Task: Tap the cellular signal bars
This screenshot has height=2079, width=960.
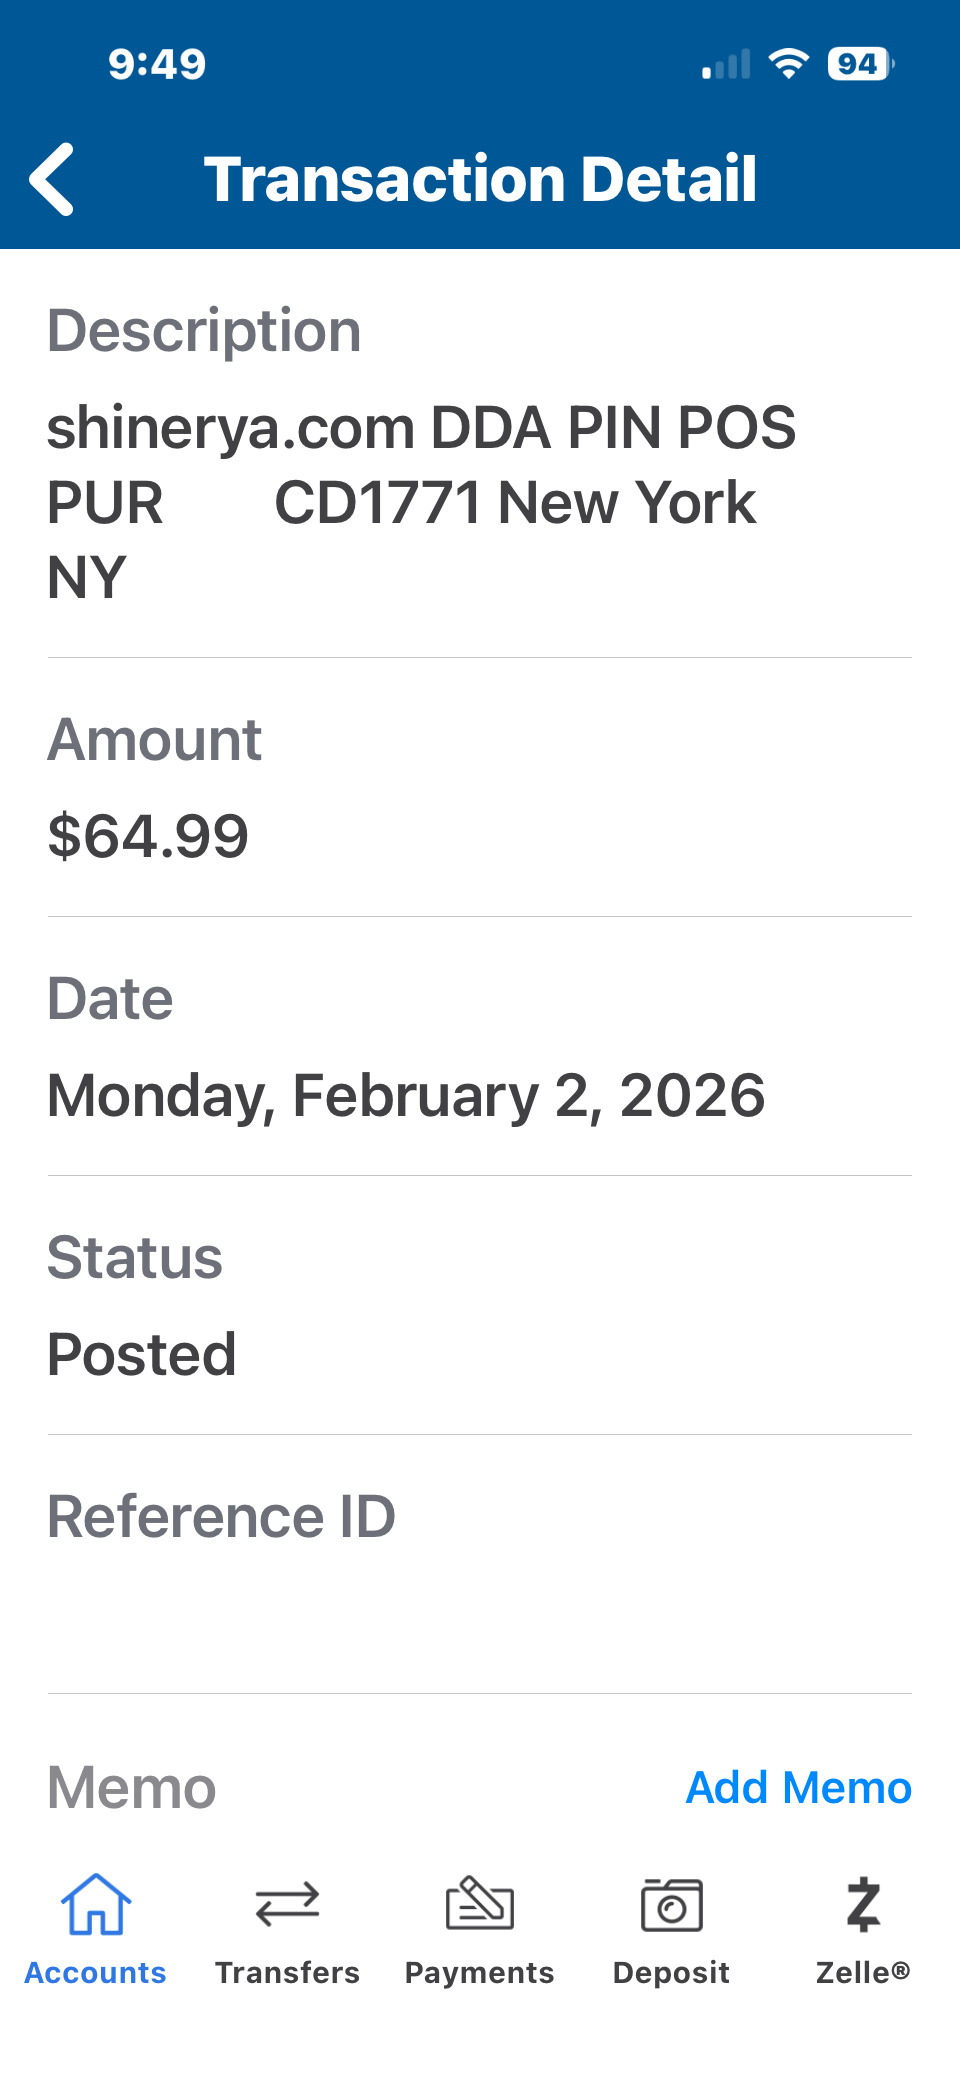Action: tap(726, 65)
